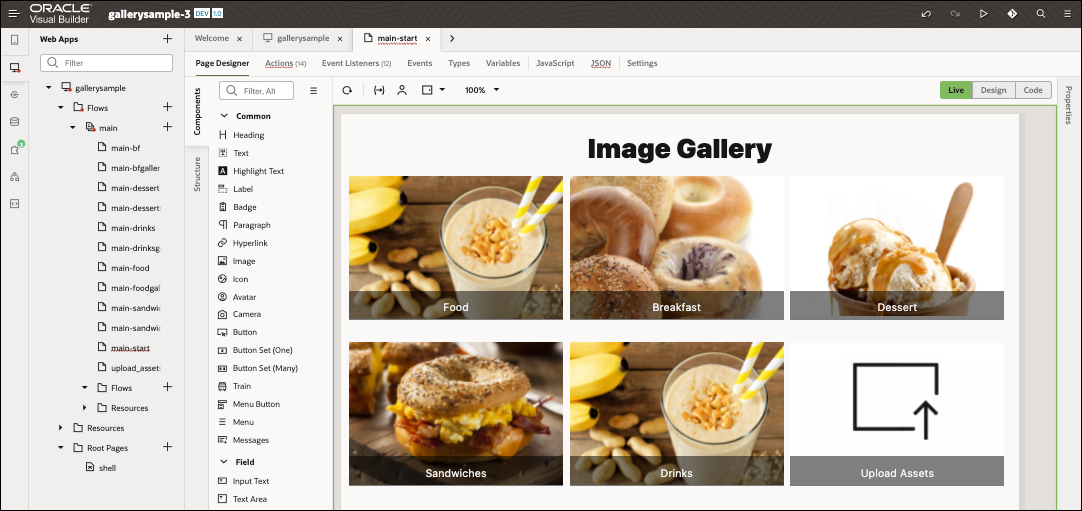Show more tabs chevron

[452, 39]
